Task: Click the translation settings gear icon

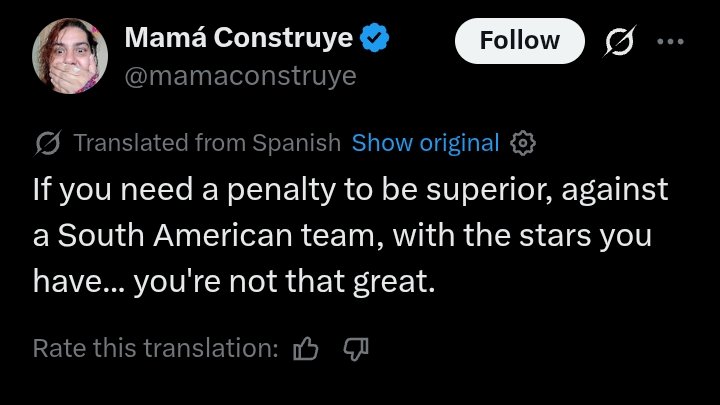Action: tap(523, 143)
